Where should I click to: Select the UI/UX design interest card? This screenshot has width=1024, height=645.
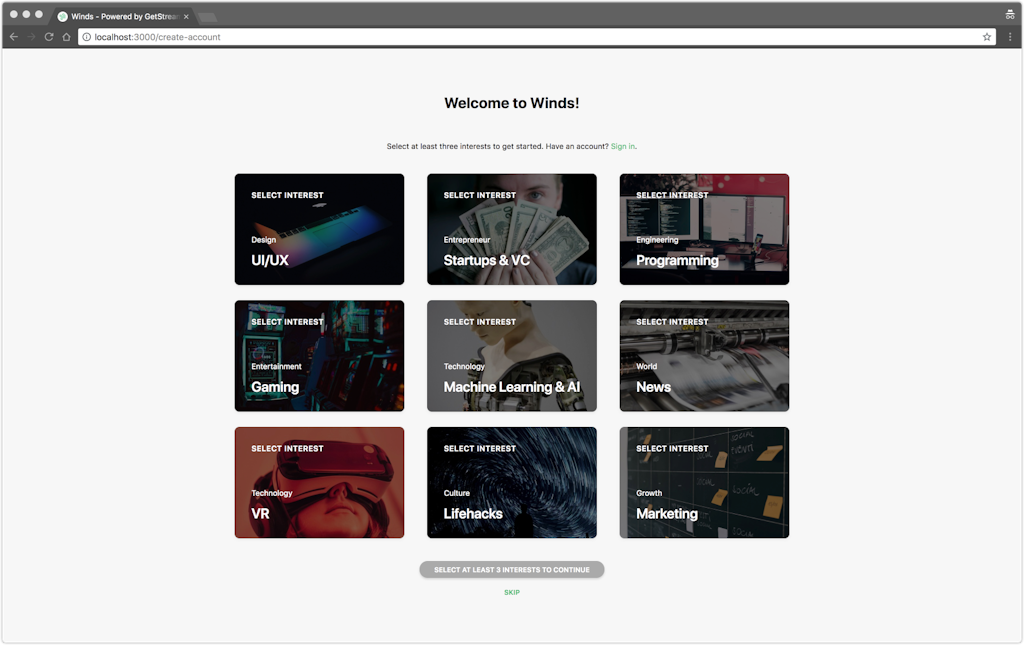coord(319,229)
